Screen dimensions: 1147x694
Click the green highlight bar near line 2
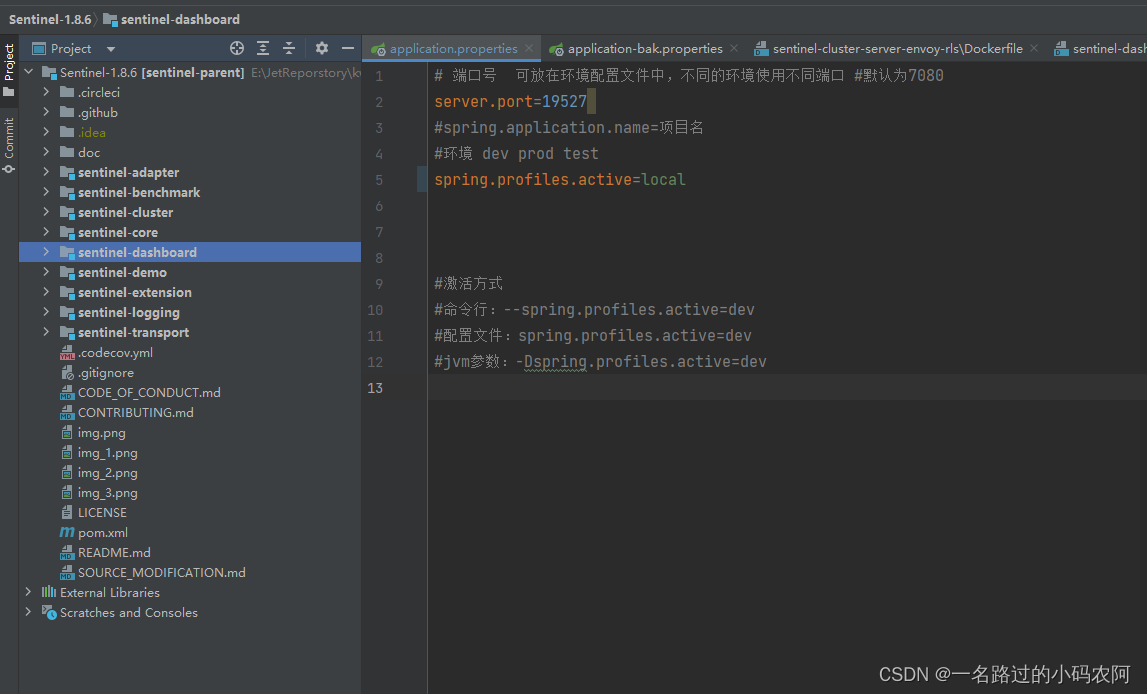[590, 100]
